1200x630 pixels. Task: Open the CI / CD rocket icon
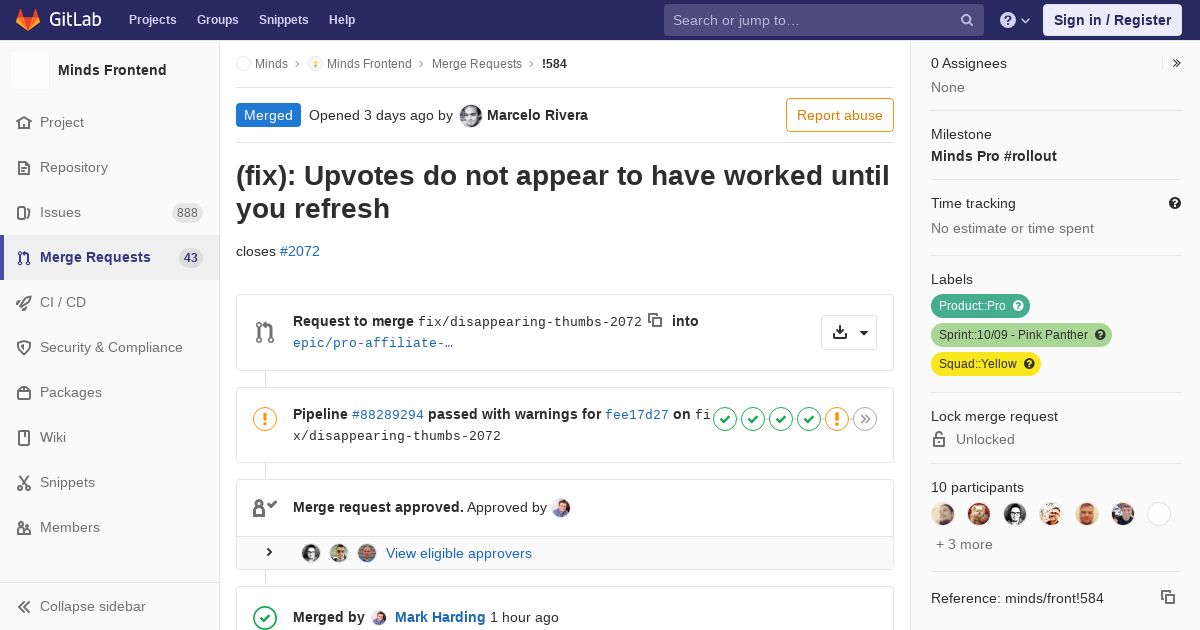tap(24, 302)
